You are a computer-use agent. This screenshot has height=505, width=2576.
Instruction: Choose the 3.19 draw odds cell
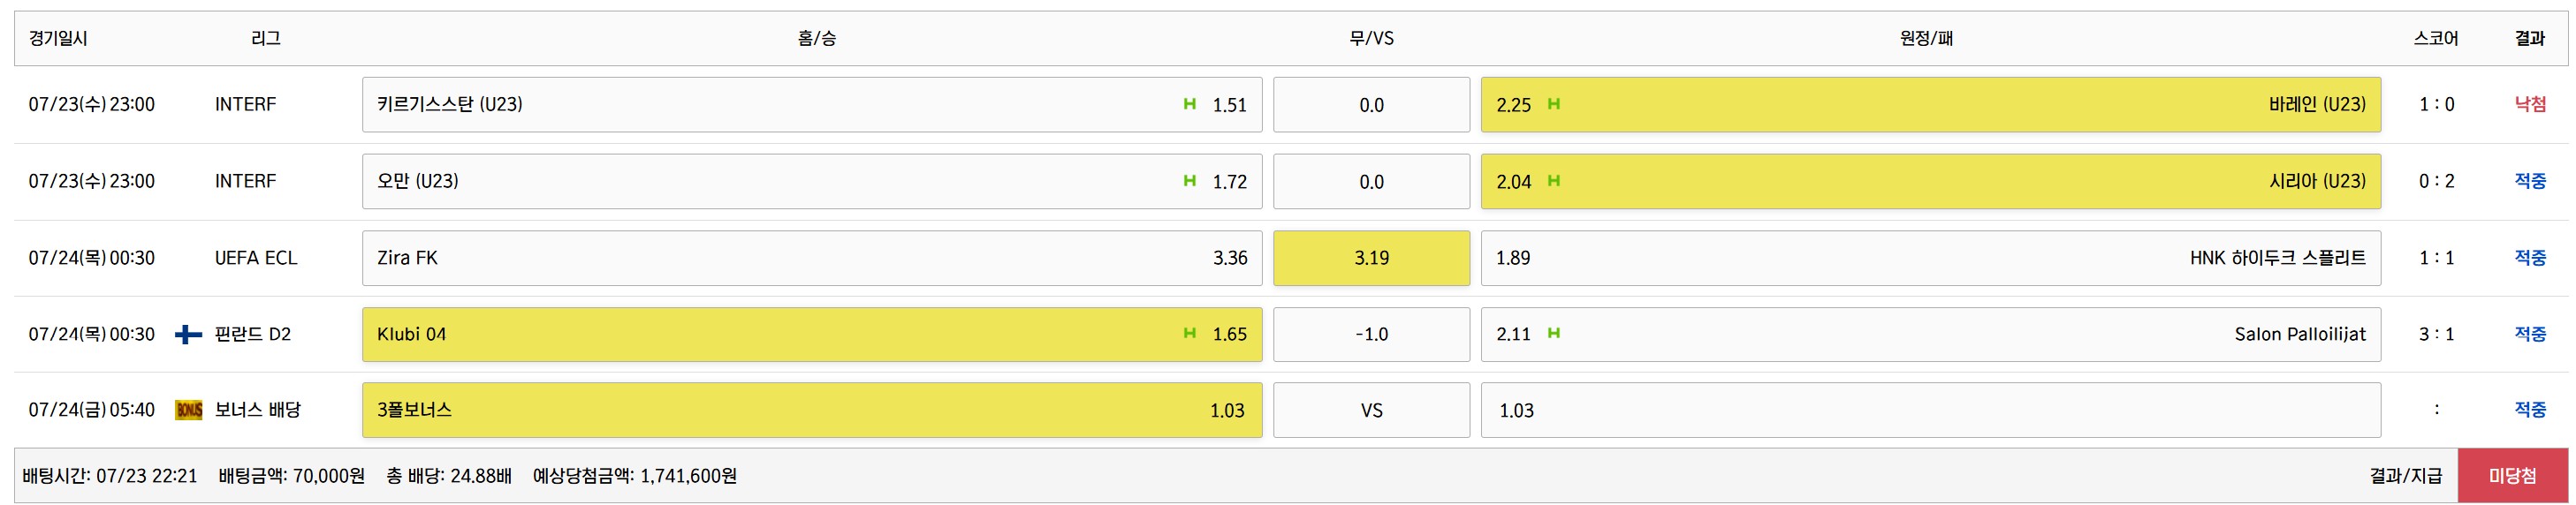point(1371,258)
